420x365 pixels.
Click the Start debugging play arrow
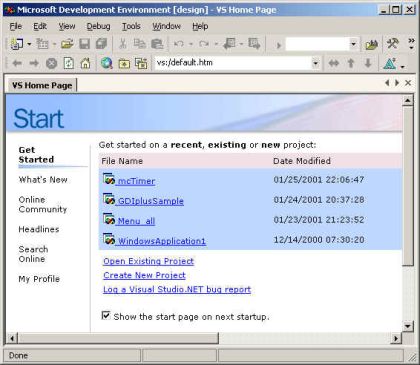click(x=279, y=45)
